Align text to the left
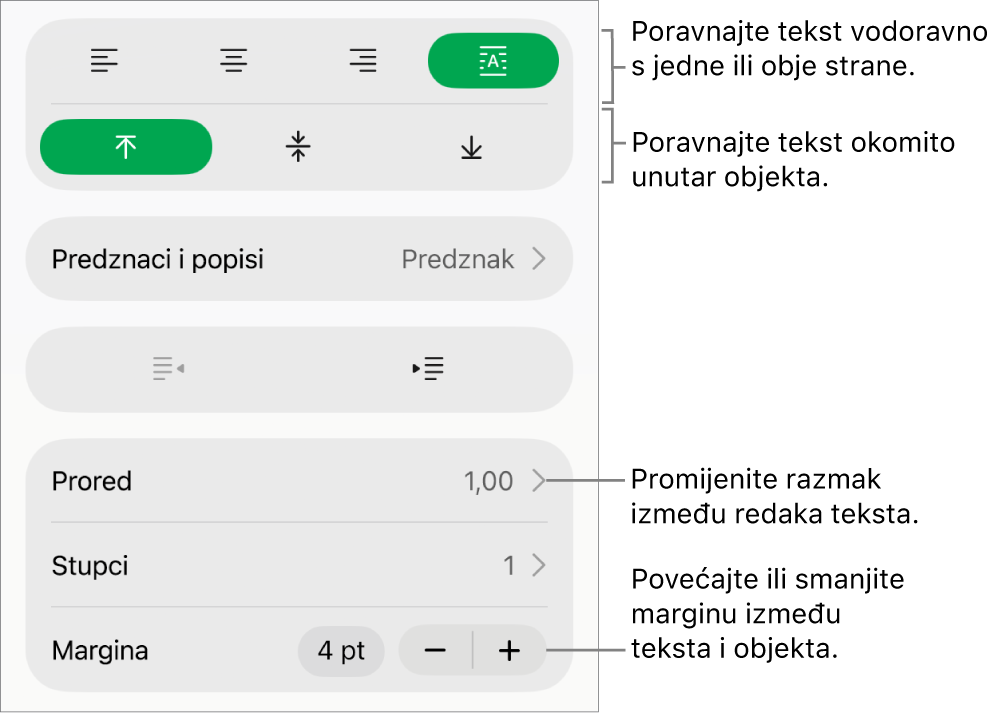 (104, 60)
